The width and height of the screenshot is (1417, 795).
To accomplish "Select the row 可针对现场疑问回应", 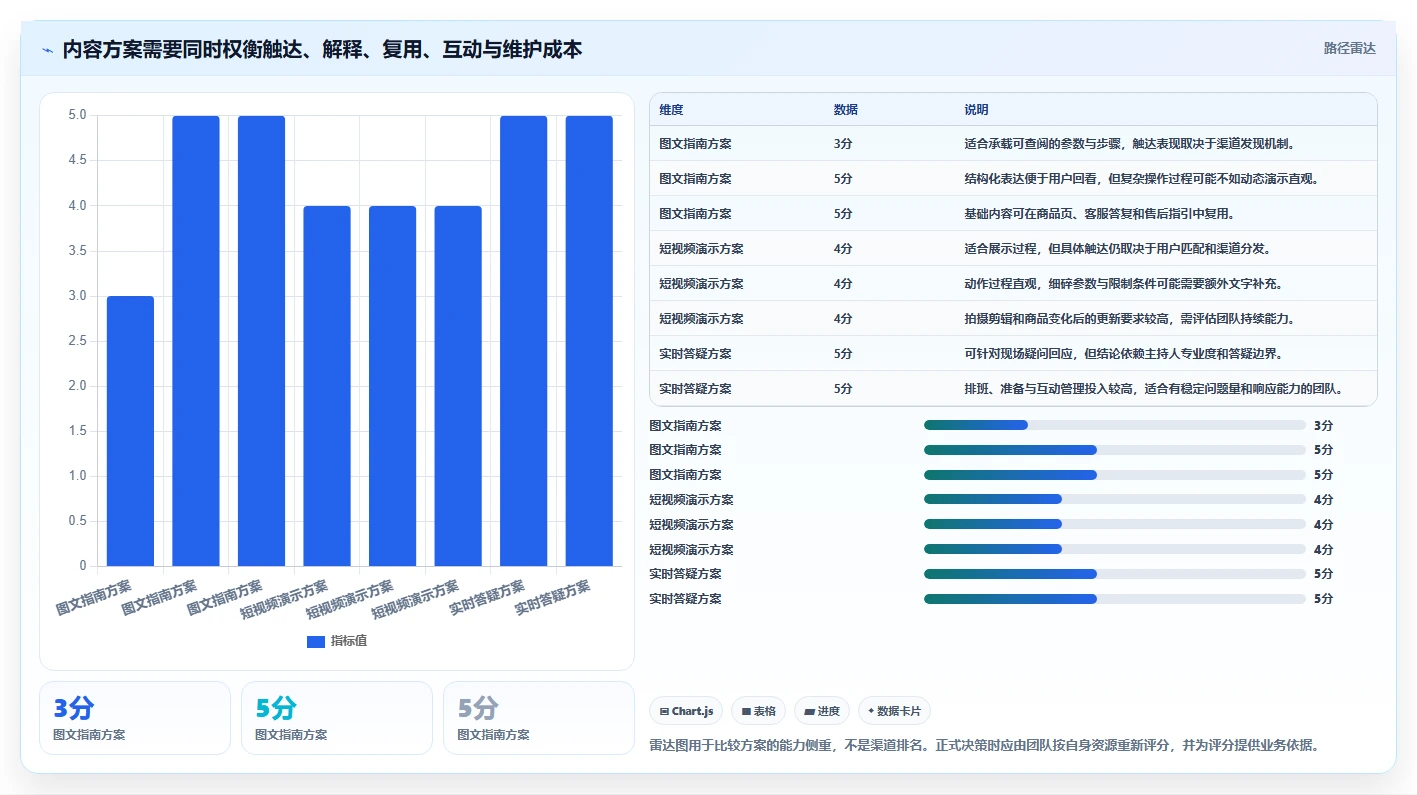I will [1013, 353].
